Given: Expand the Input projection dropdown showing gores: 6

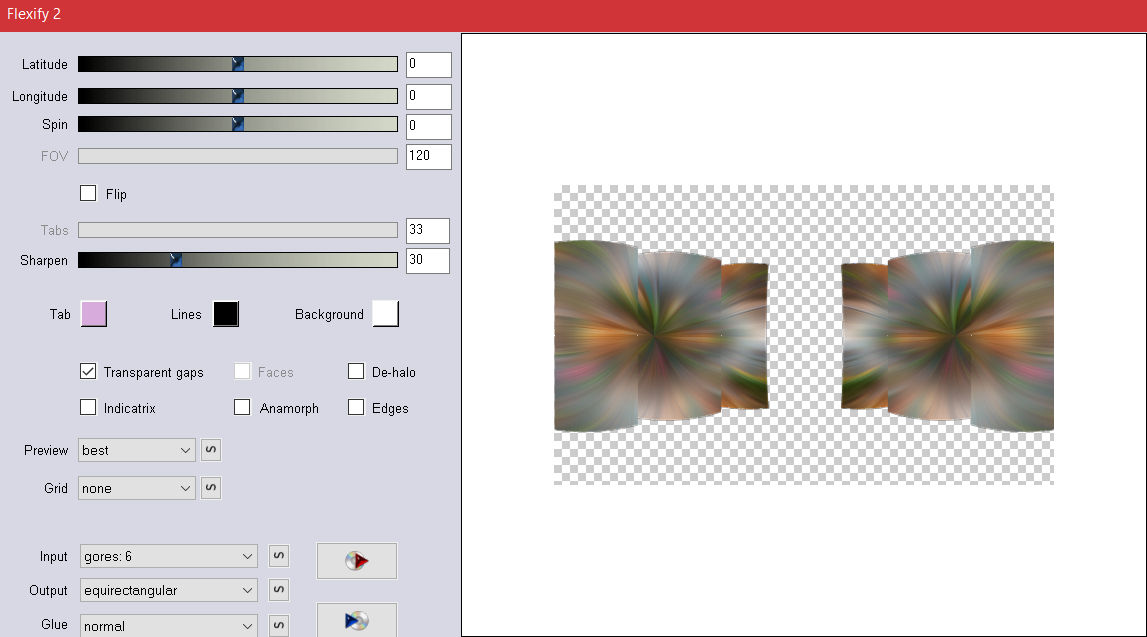Looking at the screenshot, I should pos(168,556).
